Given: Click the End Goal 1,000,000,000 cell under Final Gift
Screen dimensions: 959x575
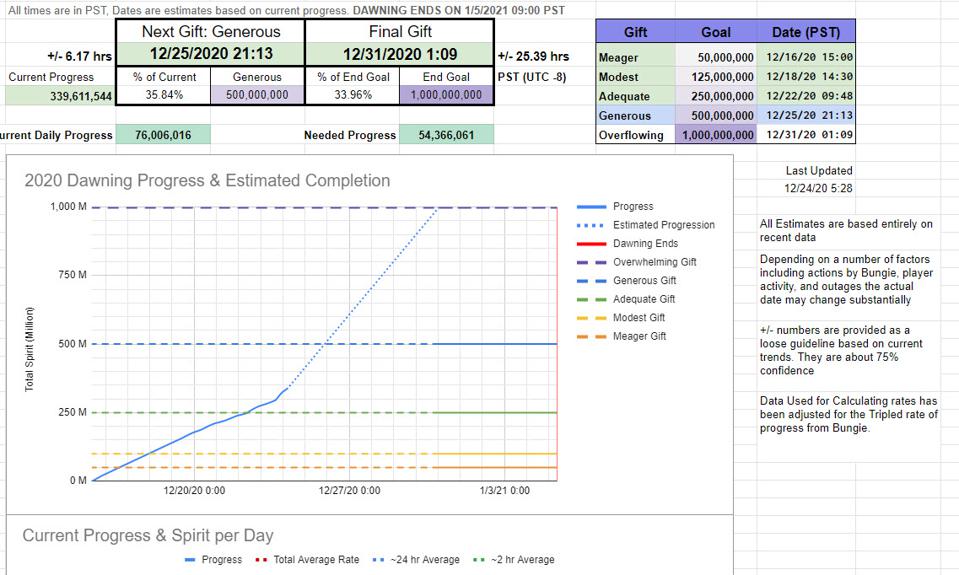Looking at the screenshot, I should (446, 95).
